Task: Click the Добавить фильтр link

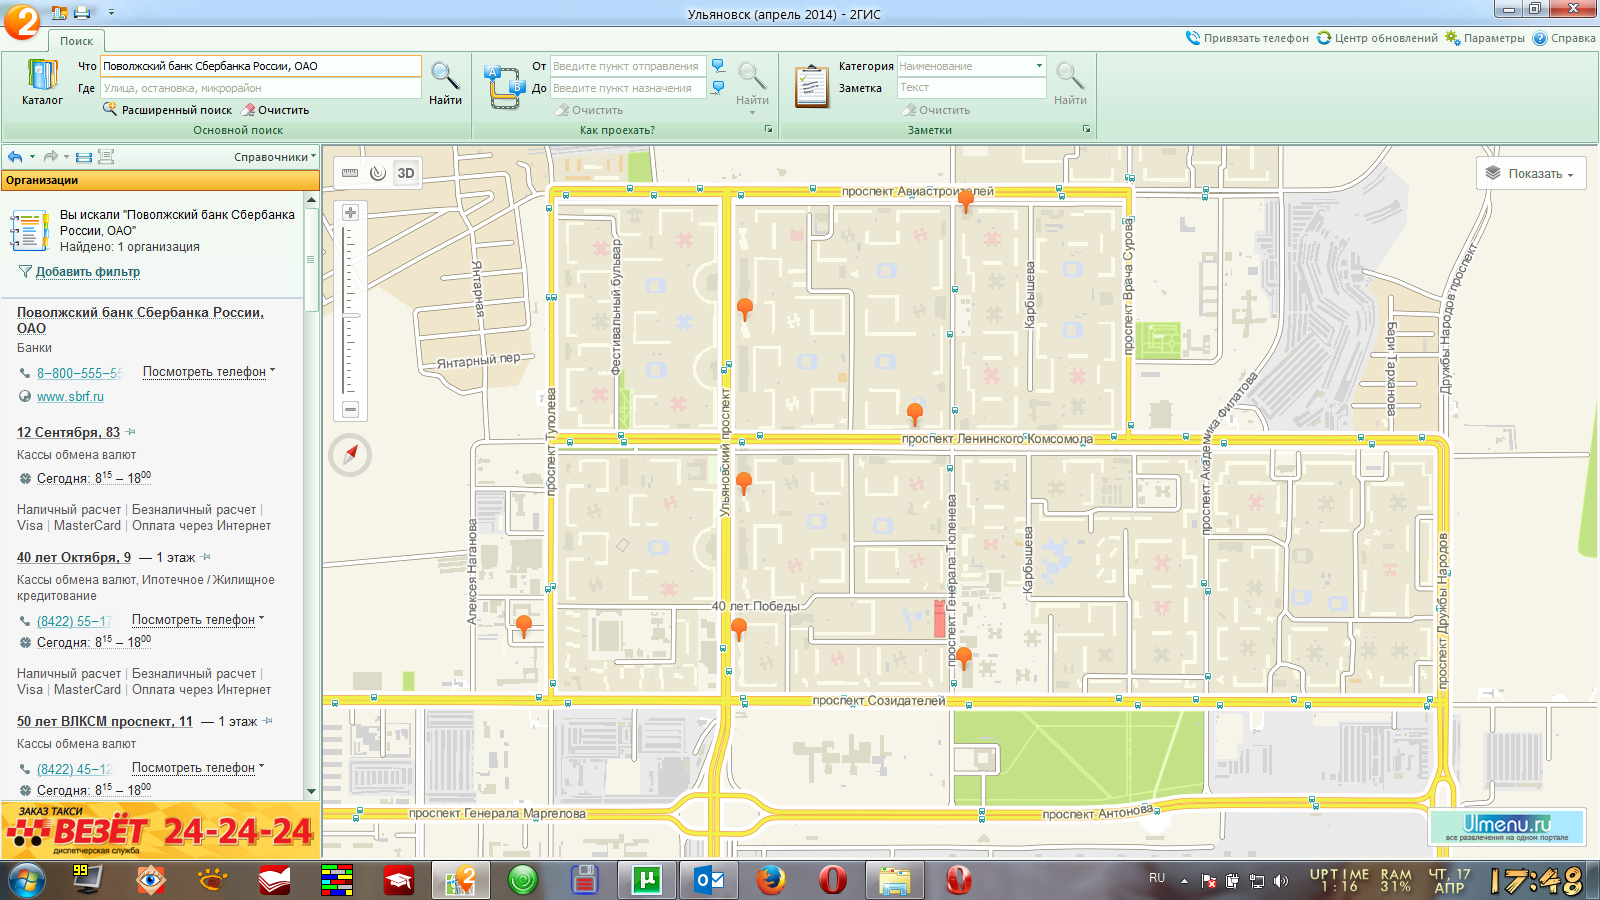Action: pos(88,272)
